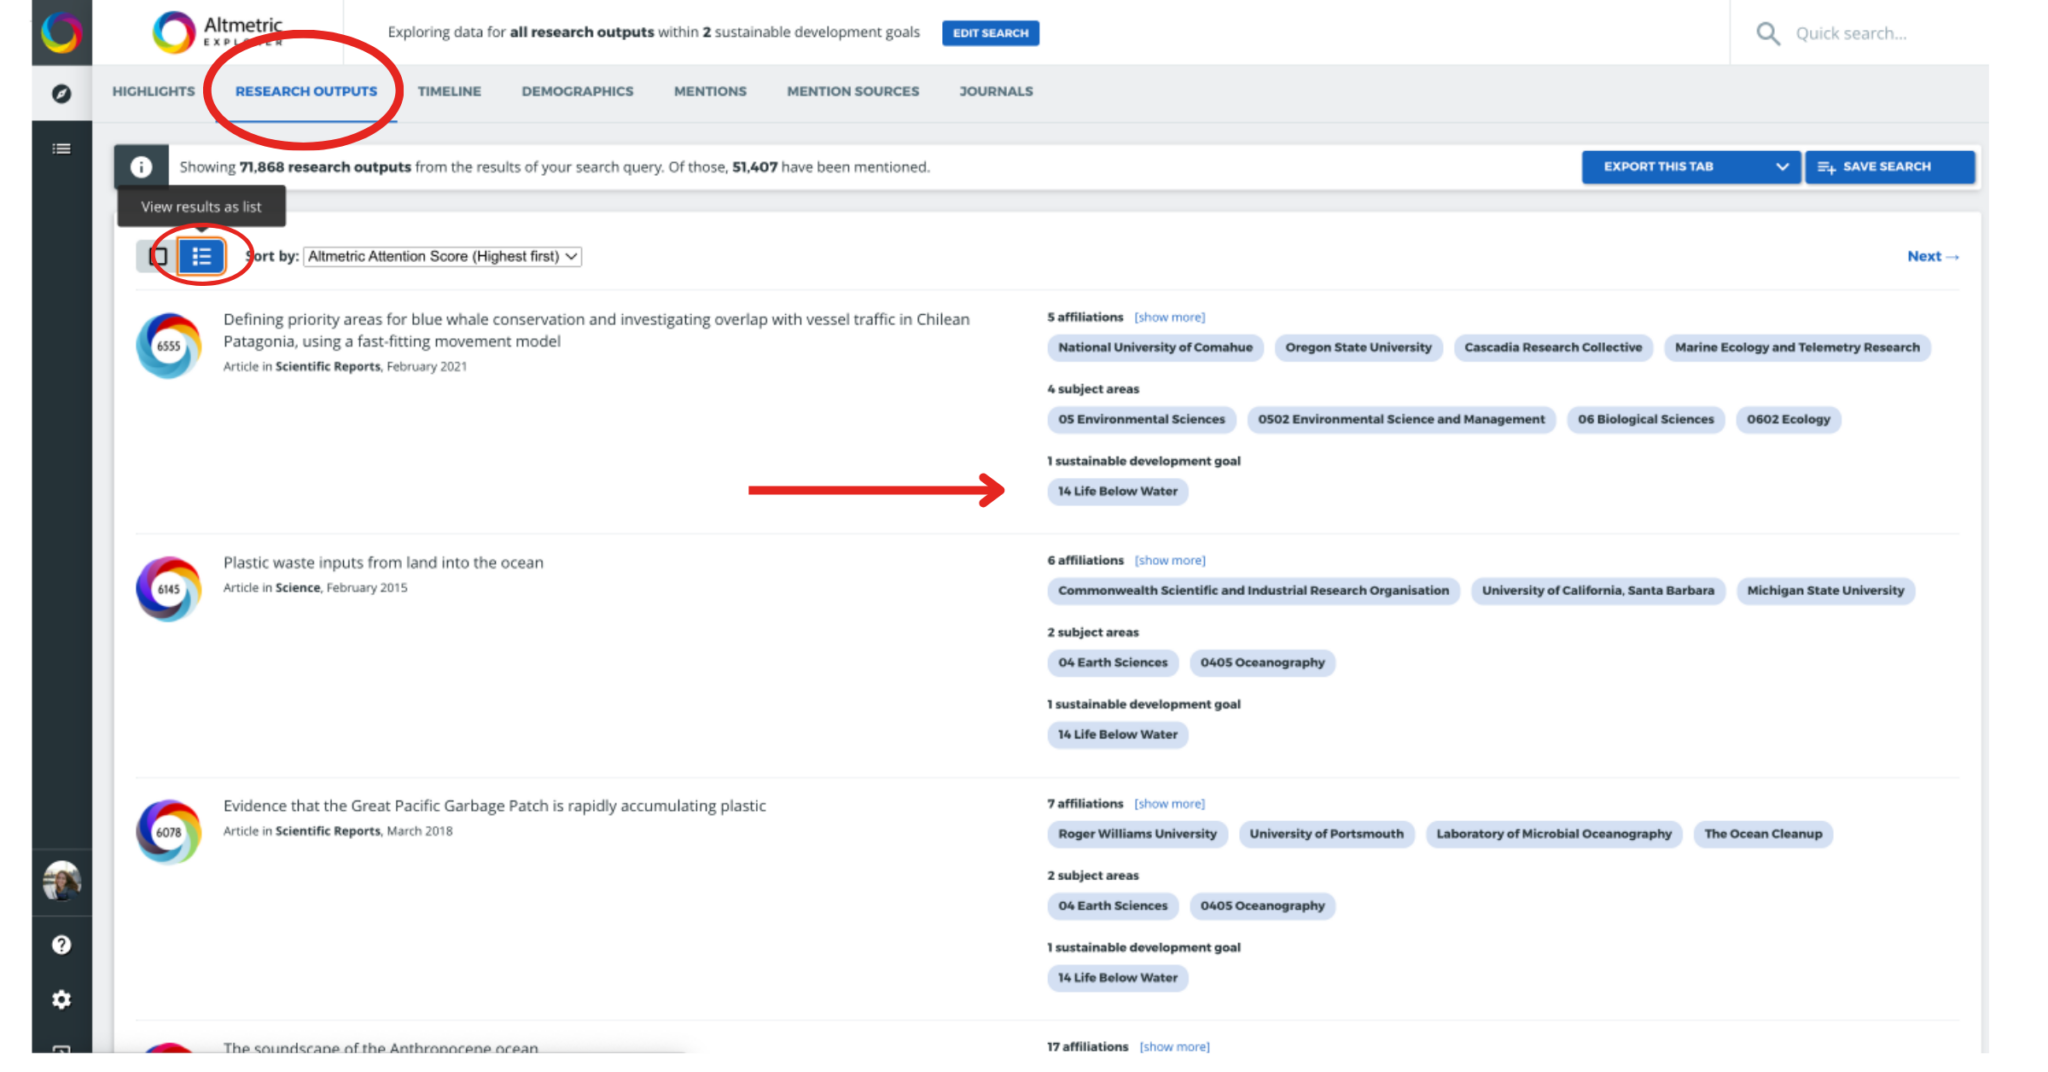Viewport: 2048px width, 1072px height.
Task: Open Quick search via the magnifier icon
Action: tap(1767, 33)
